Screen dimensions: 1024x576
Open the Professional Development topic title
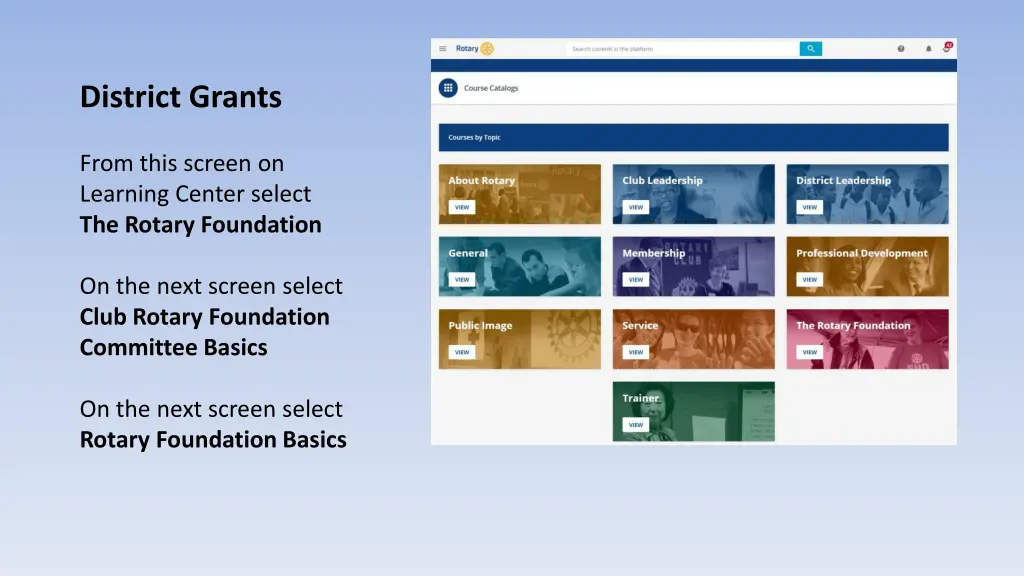point(861,253)
